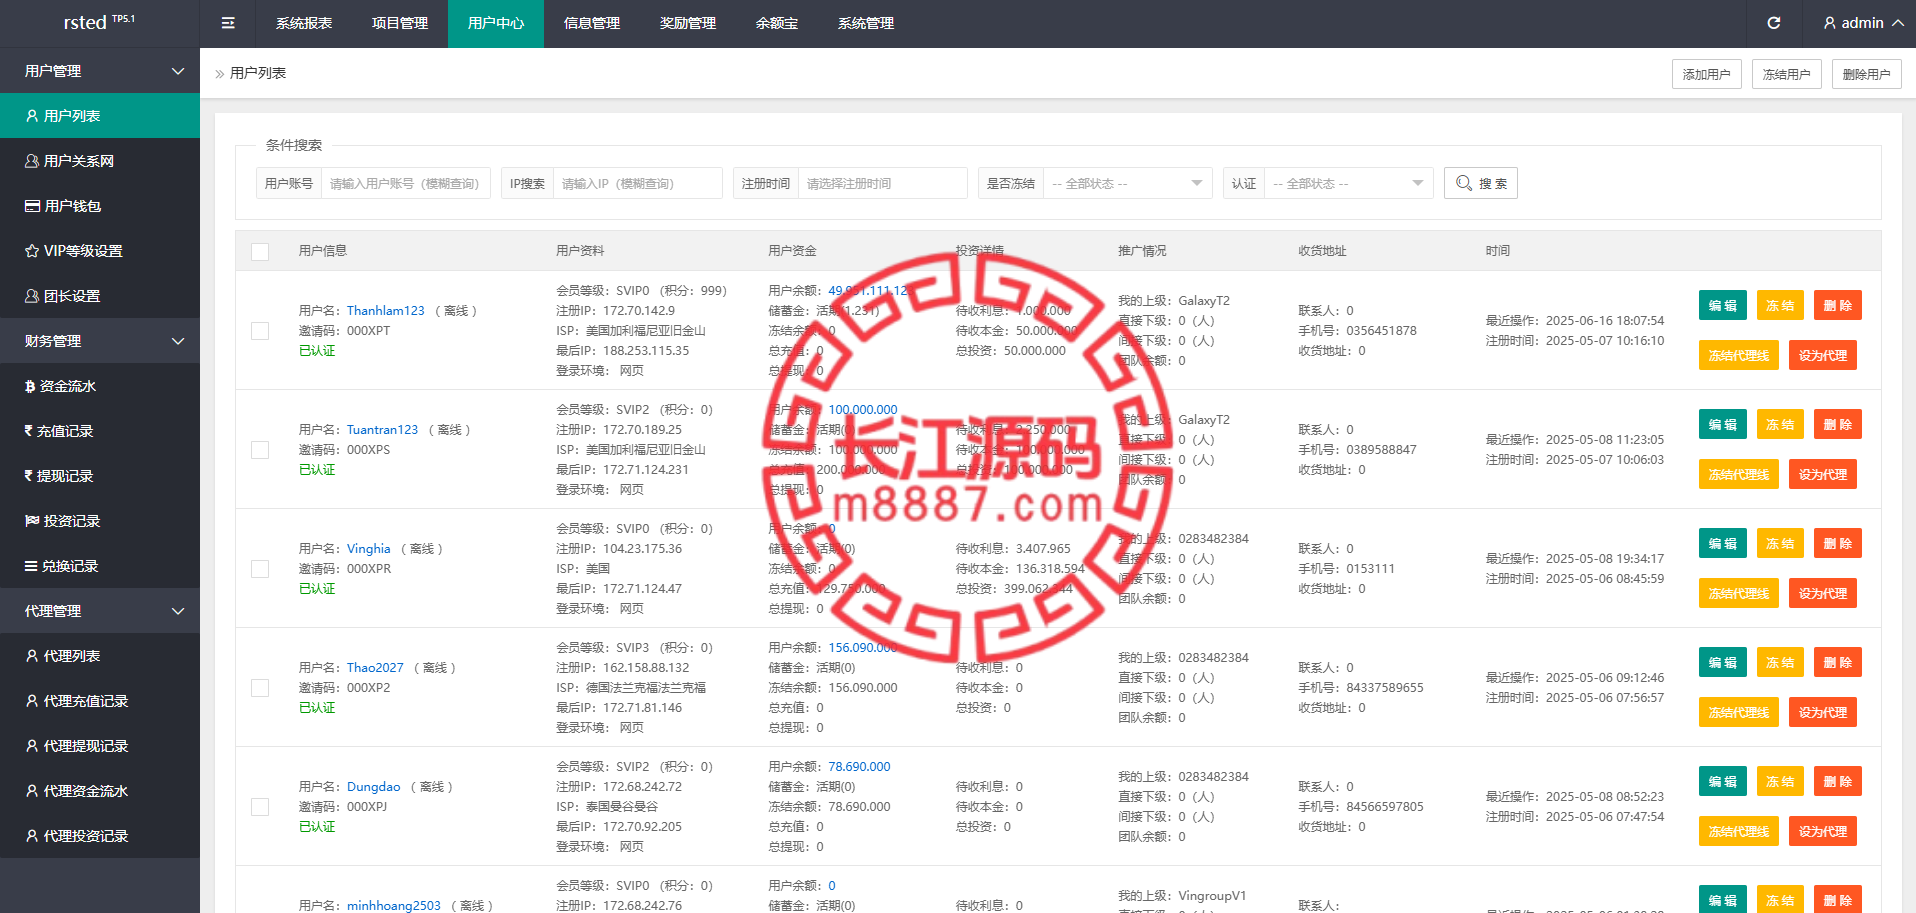
Task: Click the 代理资金流水 user icon
Action: (x=32, y=791)
